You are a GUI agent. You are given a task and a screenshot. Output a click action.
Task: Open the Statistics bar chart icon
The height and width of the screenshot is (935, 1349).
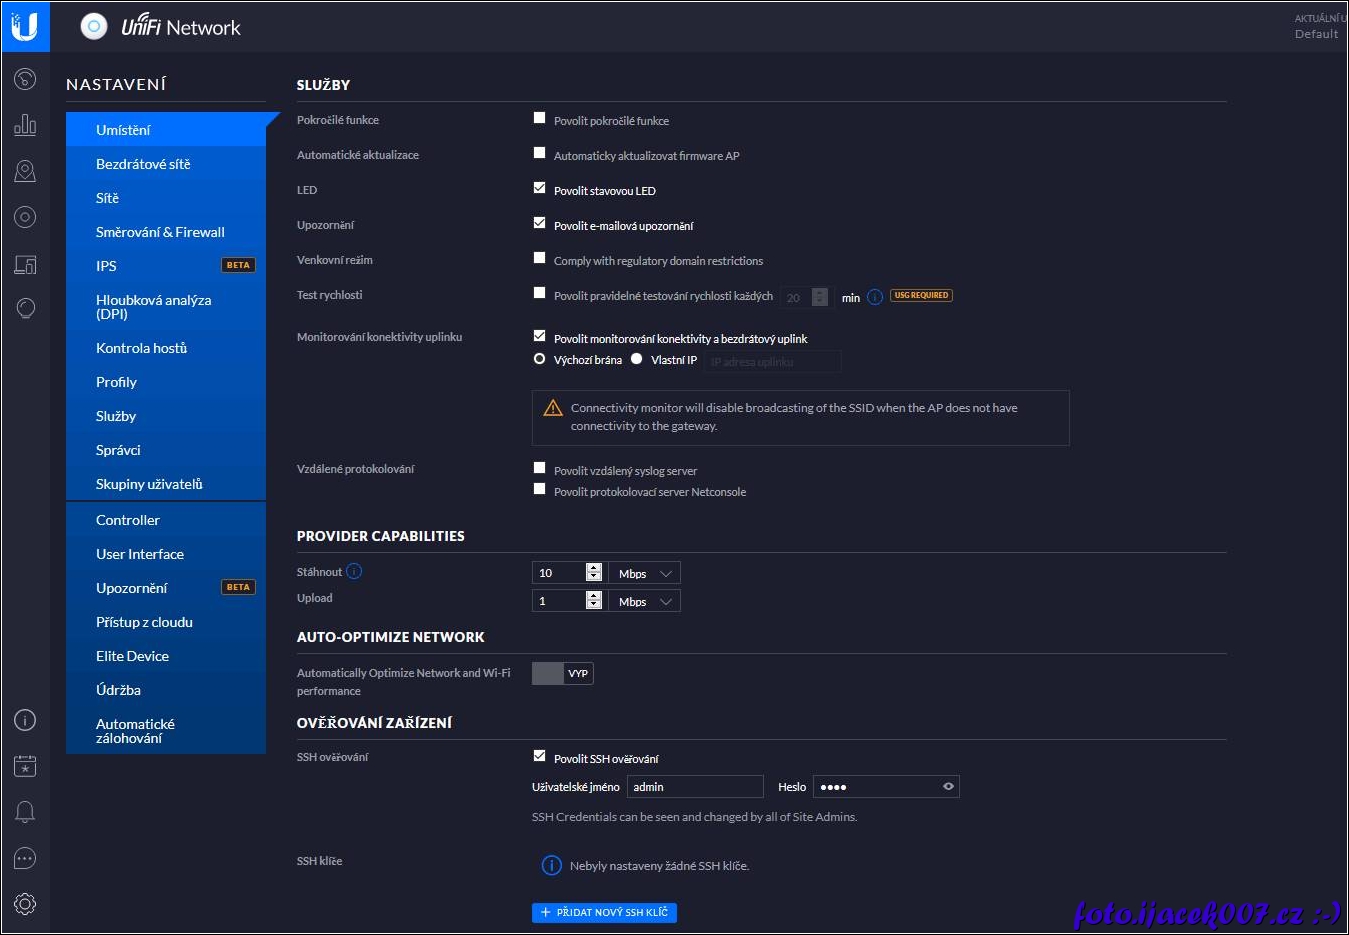(25, 125)
